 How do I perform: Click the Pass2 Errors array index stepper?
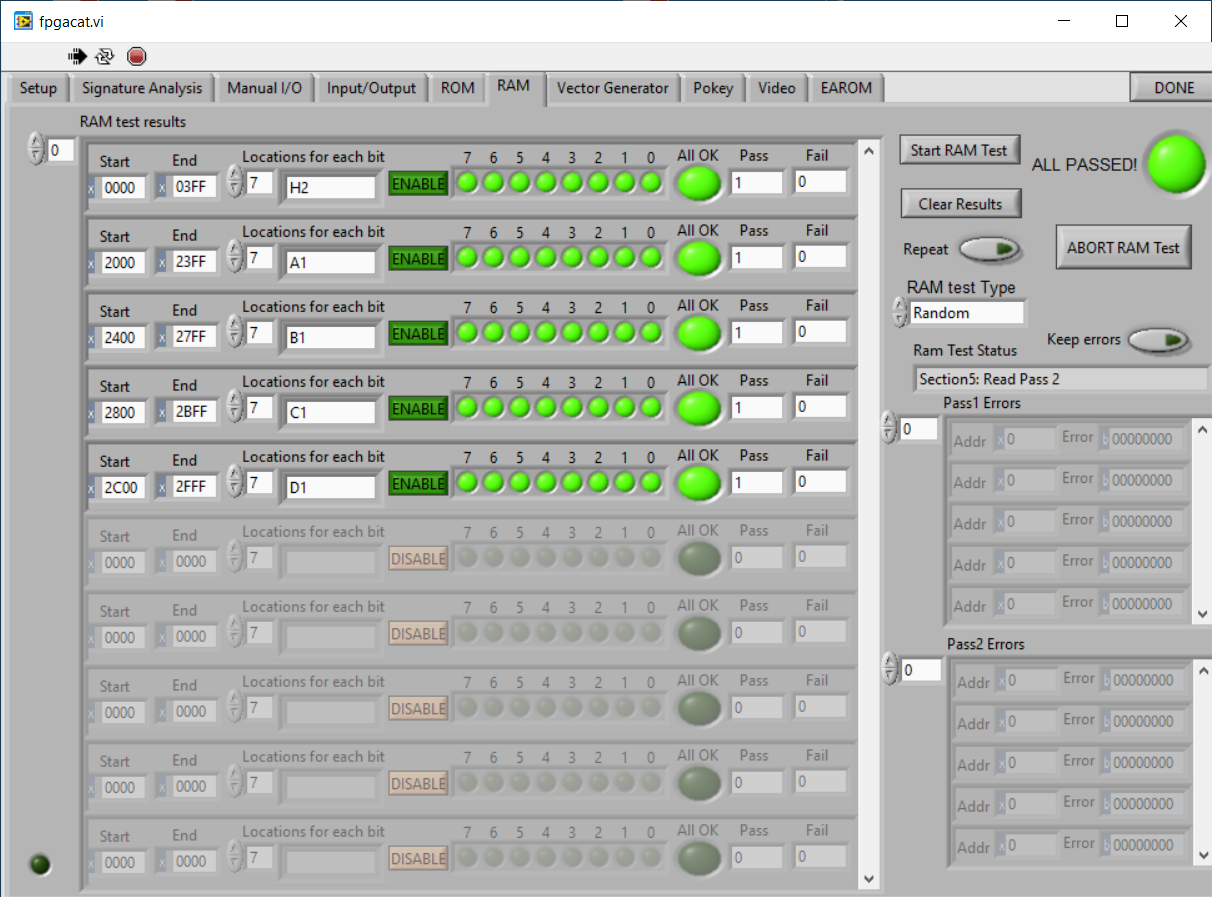(890, 670)
